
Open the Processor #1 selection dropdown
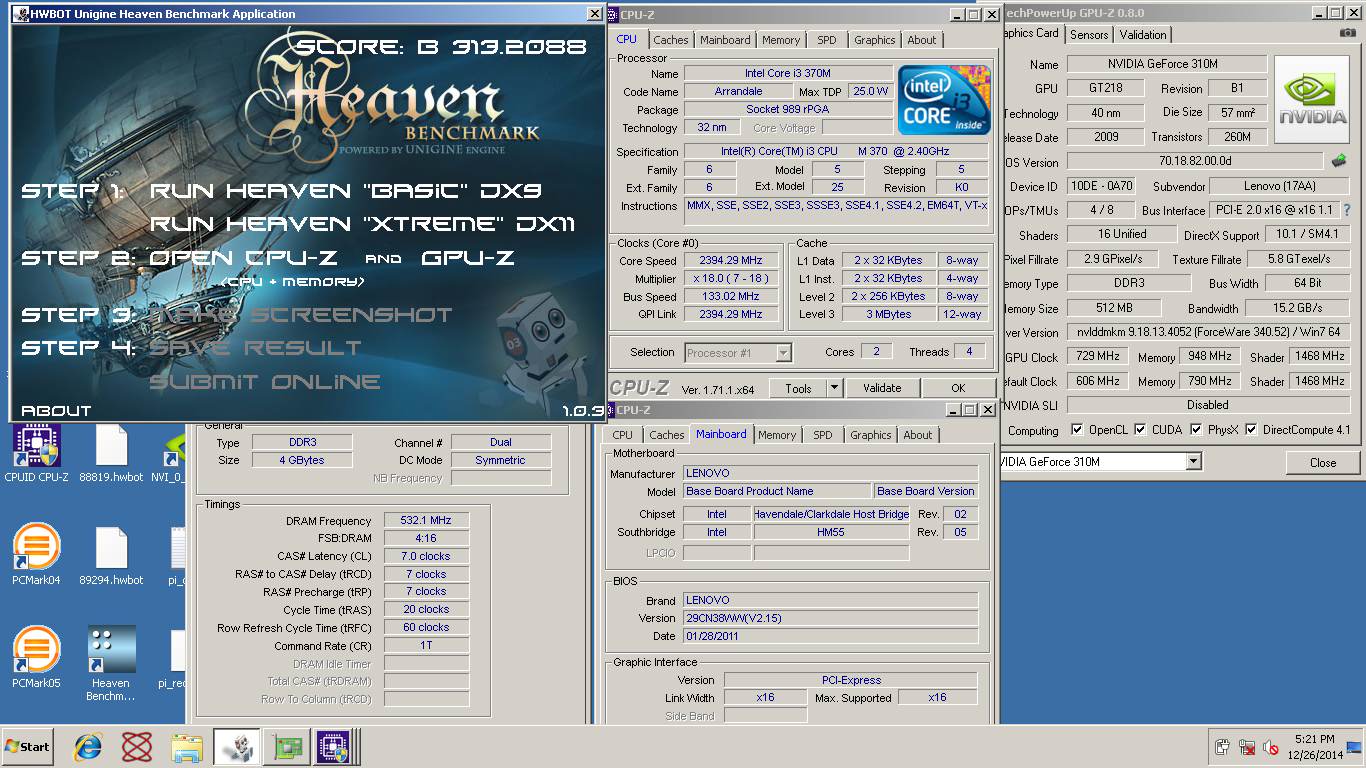(783, 352)
